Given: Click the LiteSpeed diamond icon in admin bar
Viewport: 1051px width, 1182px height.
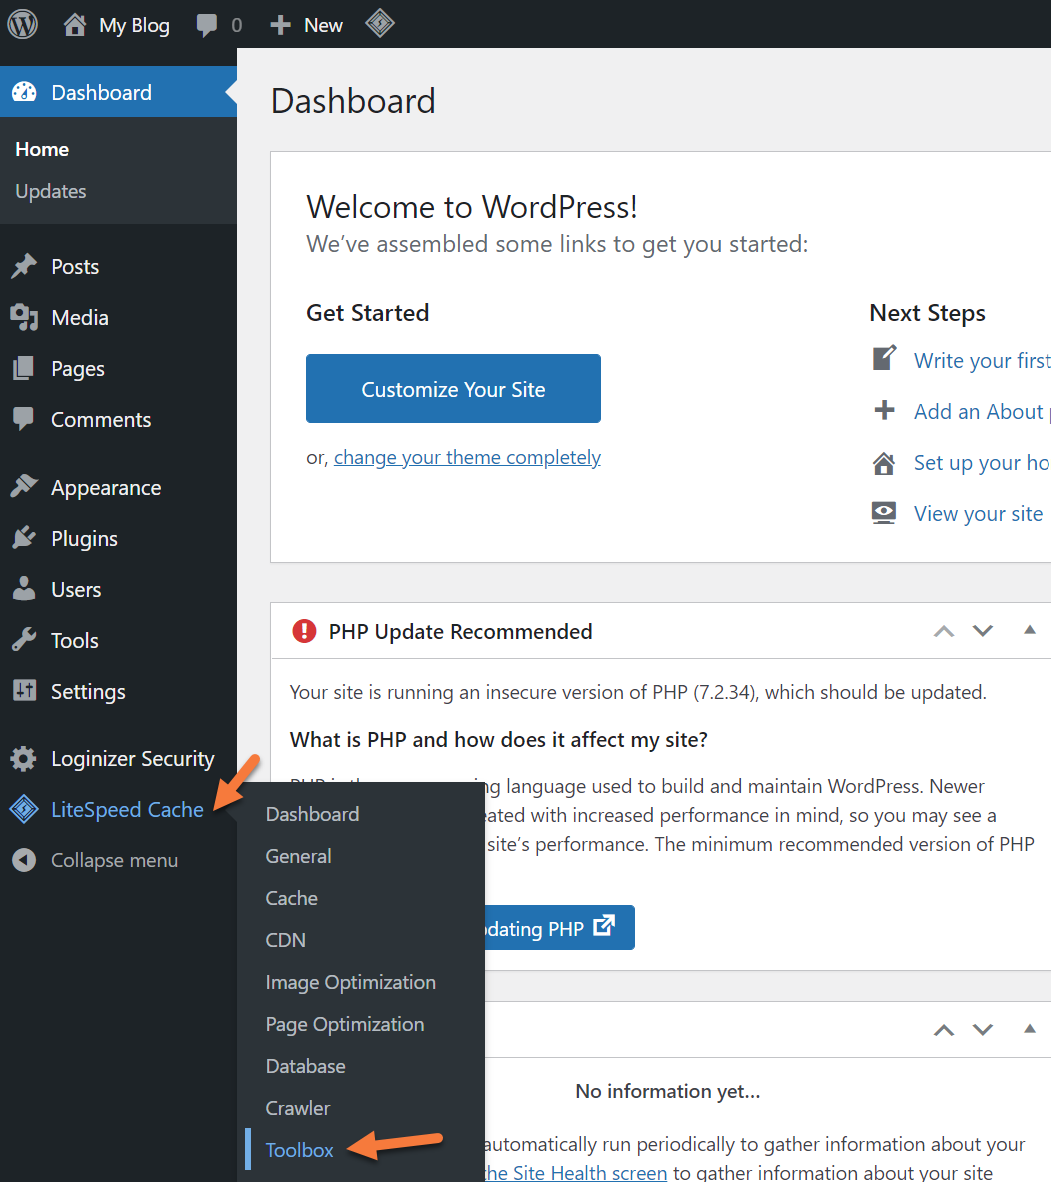Looking at the screenshot, I should pos(380,24).
